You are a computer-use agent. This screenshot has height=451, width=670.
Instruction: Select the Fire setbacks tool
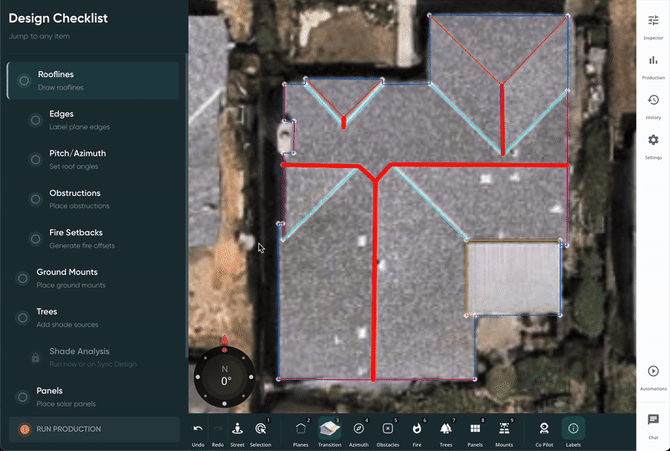coord(416,431)
